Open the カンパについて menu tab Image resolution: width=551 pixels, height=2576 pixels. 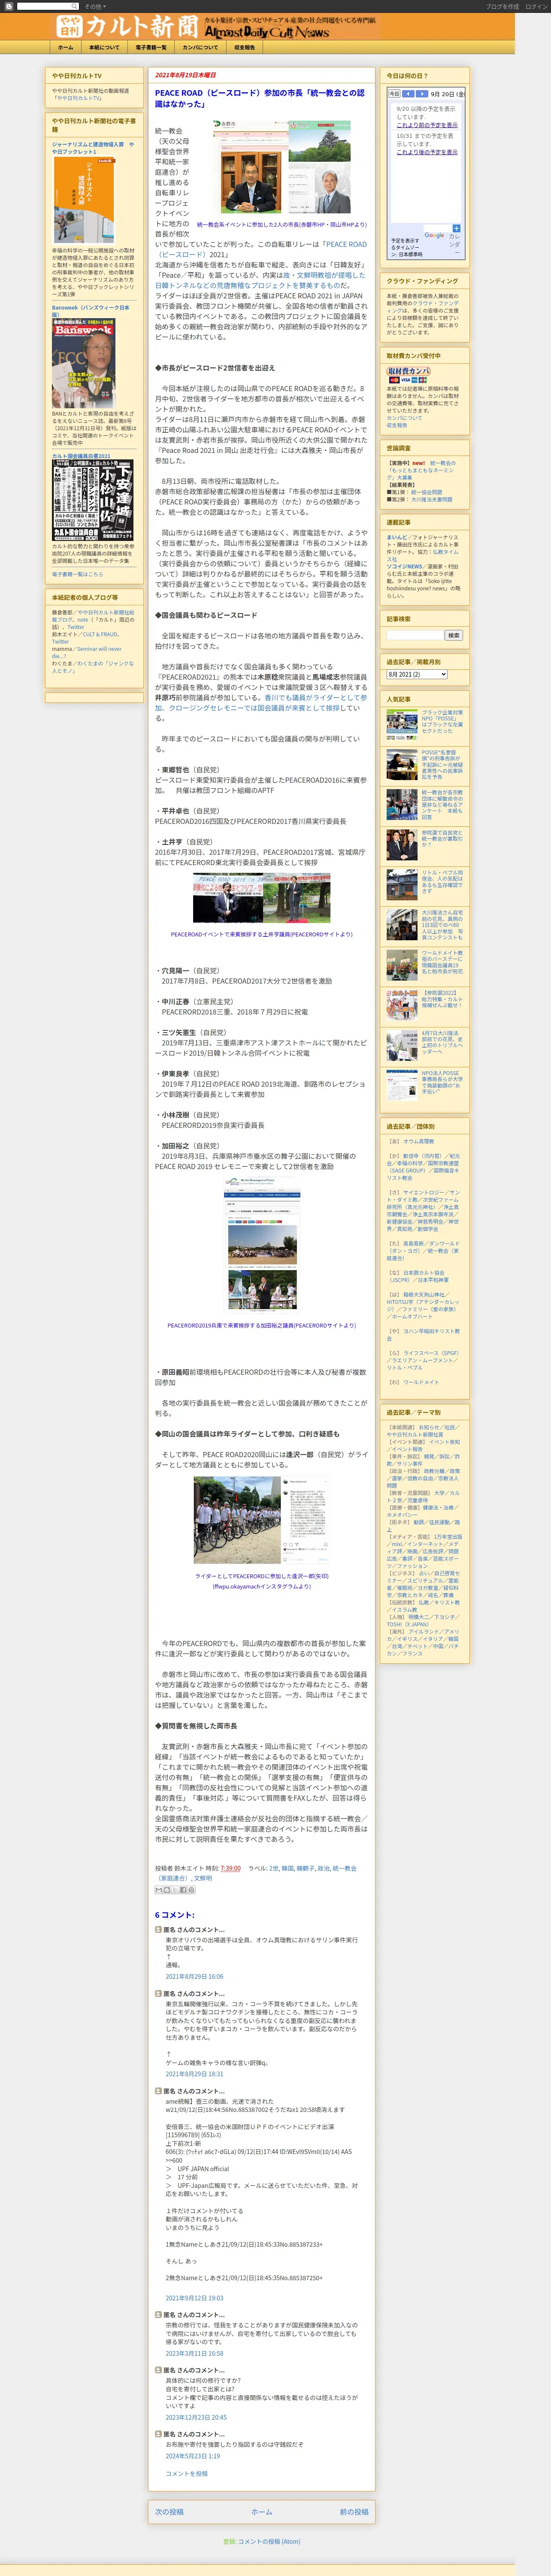(200, 47)
